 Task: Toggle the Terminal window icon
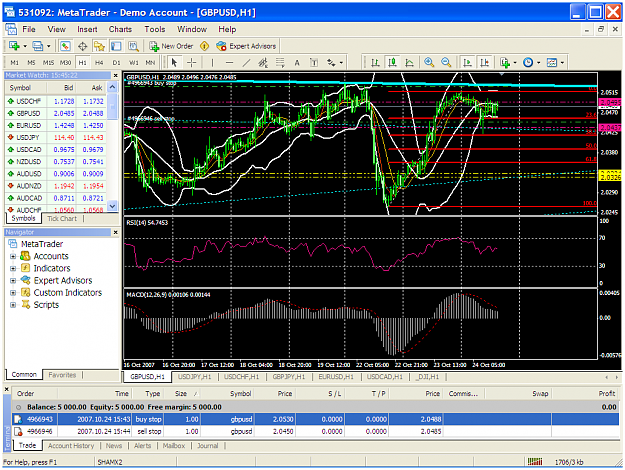click(116, 46)
